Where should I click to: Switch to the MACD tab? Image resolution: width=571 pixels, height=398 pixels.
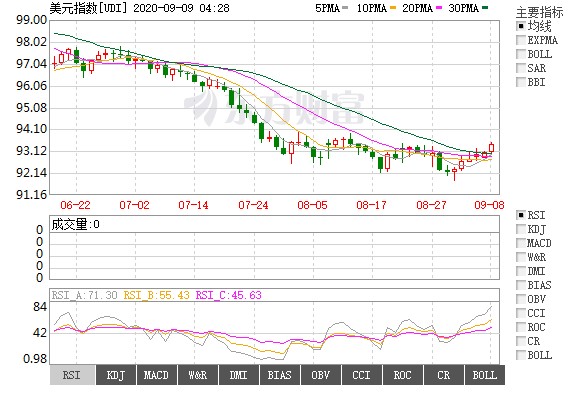pyautogui.click(x=157, y=375)
